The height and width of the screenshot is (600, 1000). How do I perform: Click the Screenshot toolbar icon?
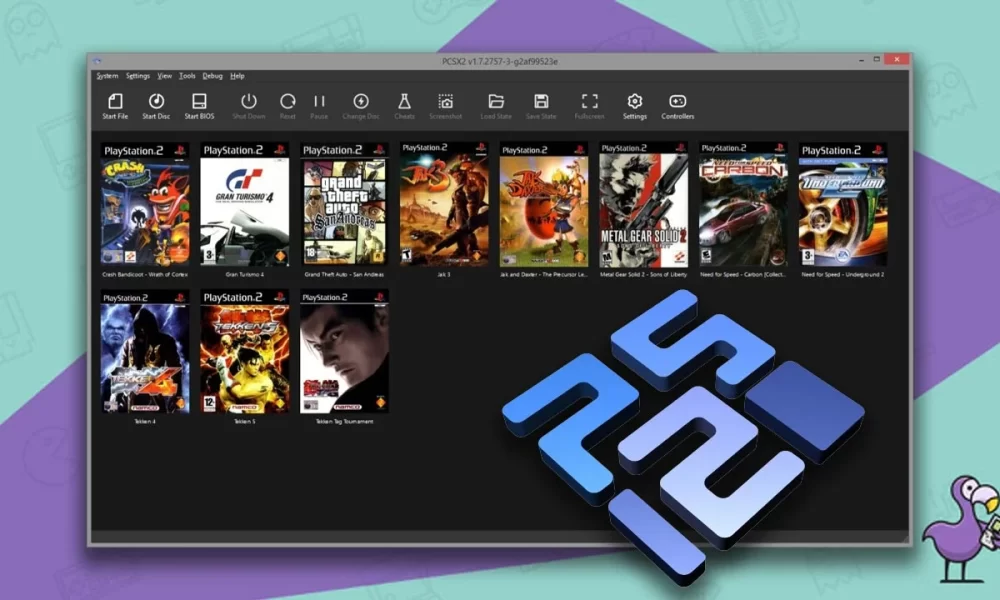pos(446,101)
